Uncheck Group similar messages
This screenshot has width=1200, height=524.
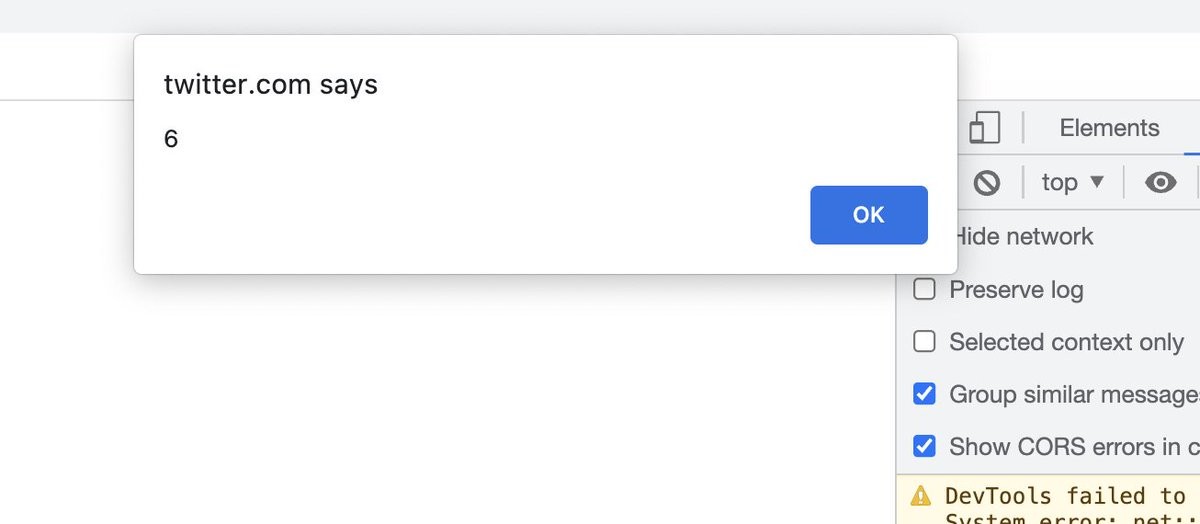925,394
